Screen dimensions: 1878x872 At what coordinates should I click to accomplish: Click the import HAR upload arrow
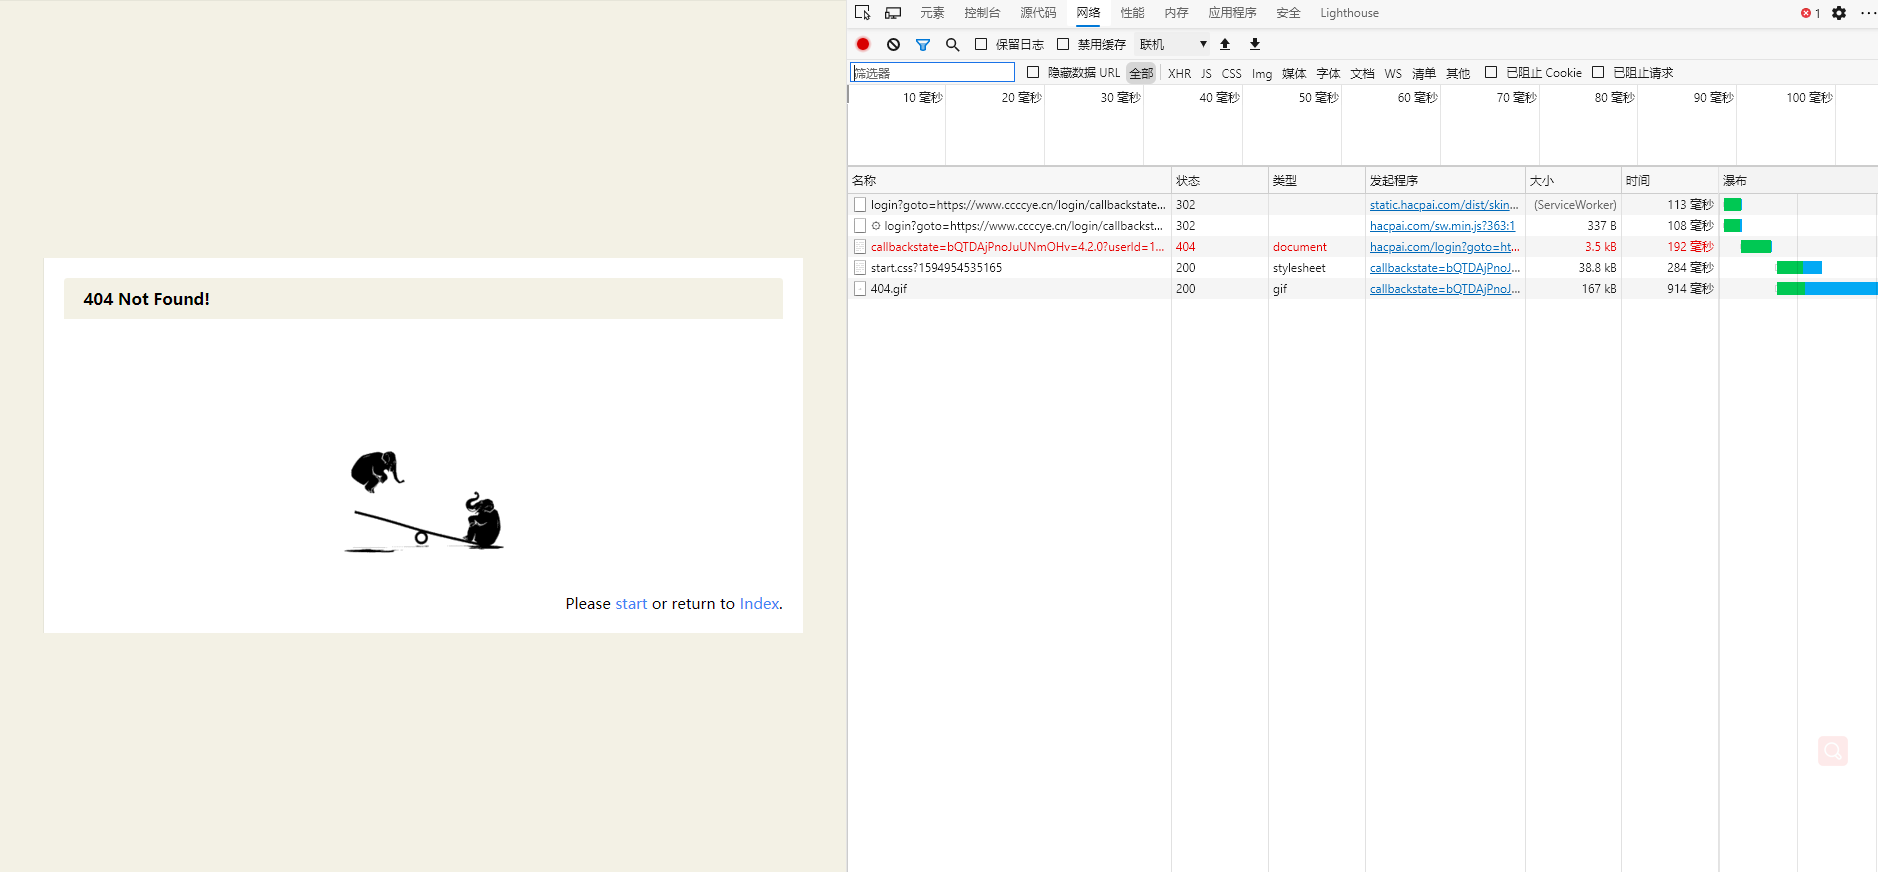pyautogui.click(x=1225, y=44)
